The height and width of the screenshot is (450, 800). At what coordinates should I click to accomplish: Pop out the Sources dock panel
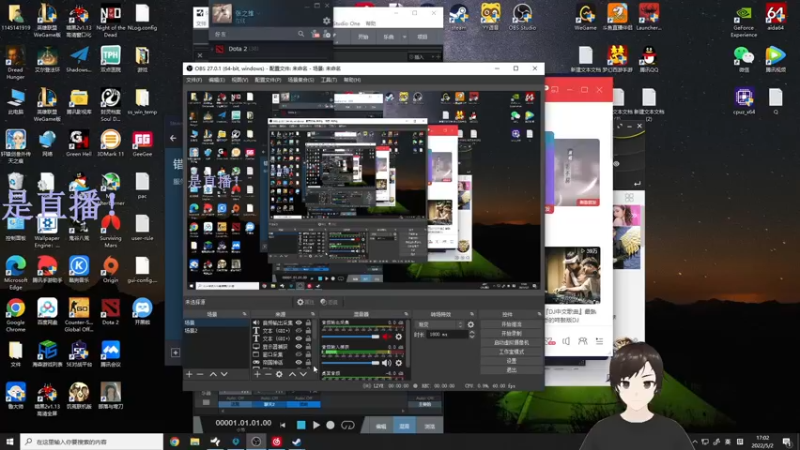coord(313,314)
